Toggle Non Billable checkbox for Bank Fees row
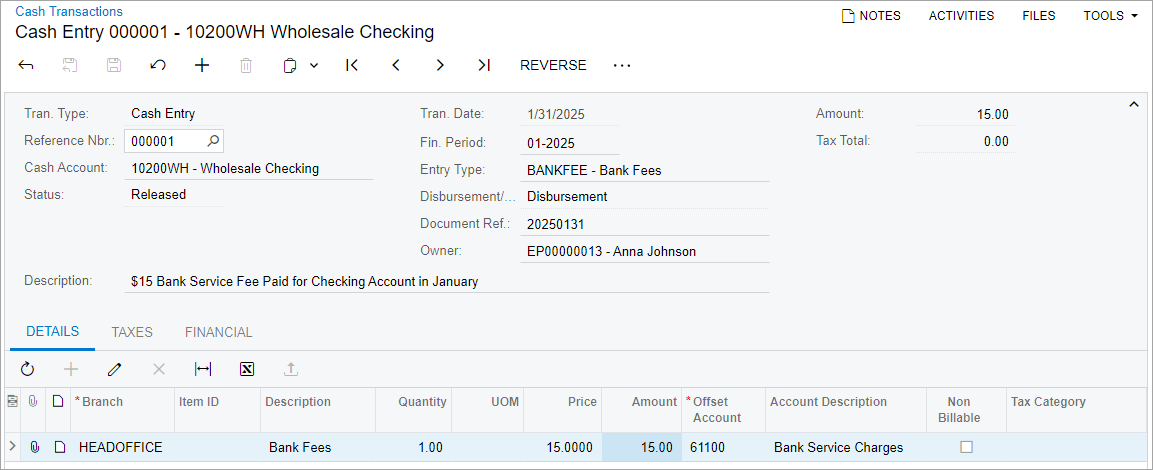The image size is (1153, 470). click(x=966, y=447)
